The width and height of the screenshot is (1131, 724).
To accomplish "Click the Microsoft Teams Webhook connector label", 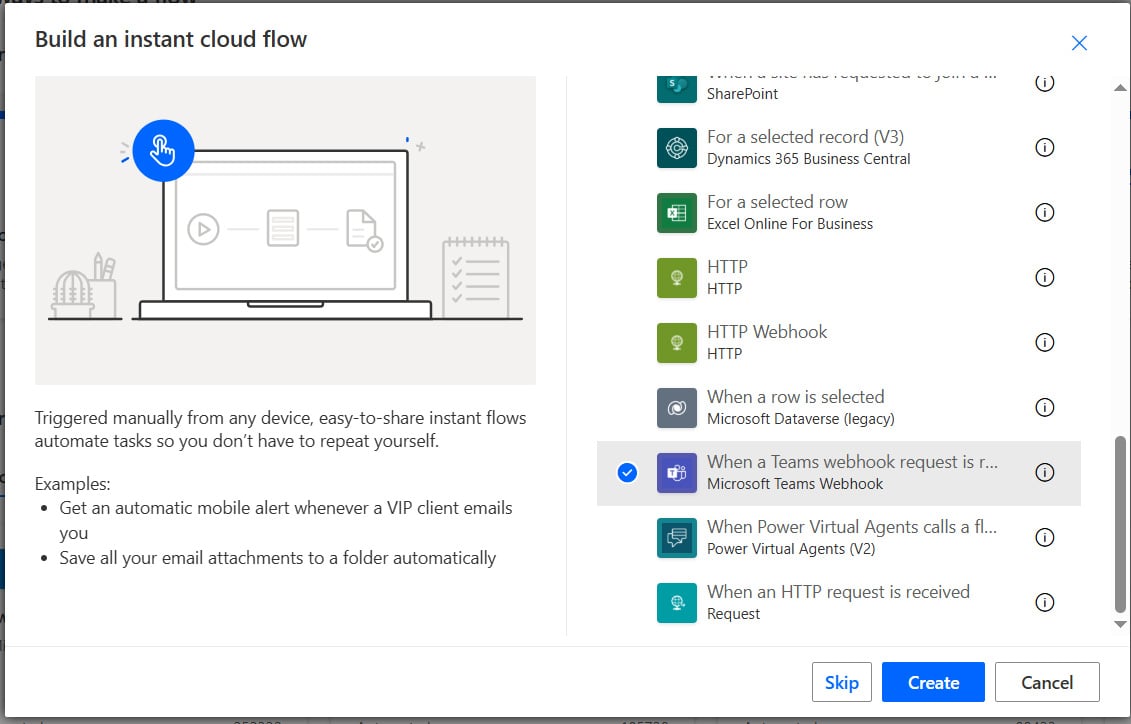I will point(795,484).
